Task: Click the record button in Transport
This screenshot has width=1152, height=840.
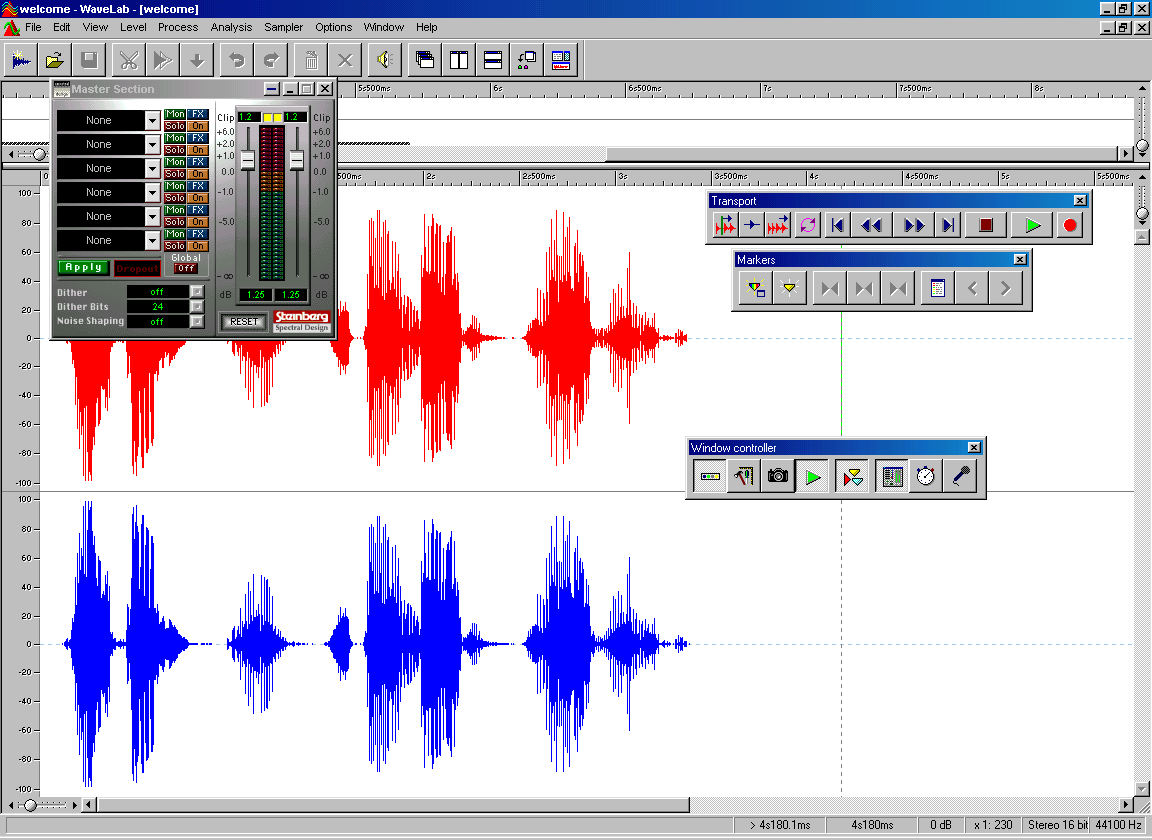Action: (x=1070, y=225)
